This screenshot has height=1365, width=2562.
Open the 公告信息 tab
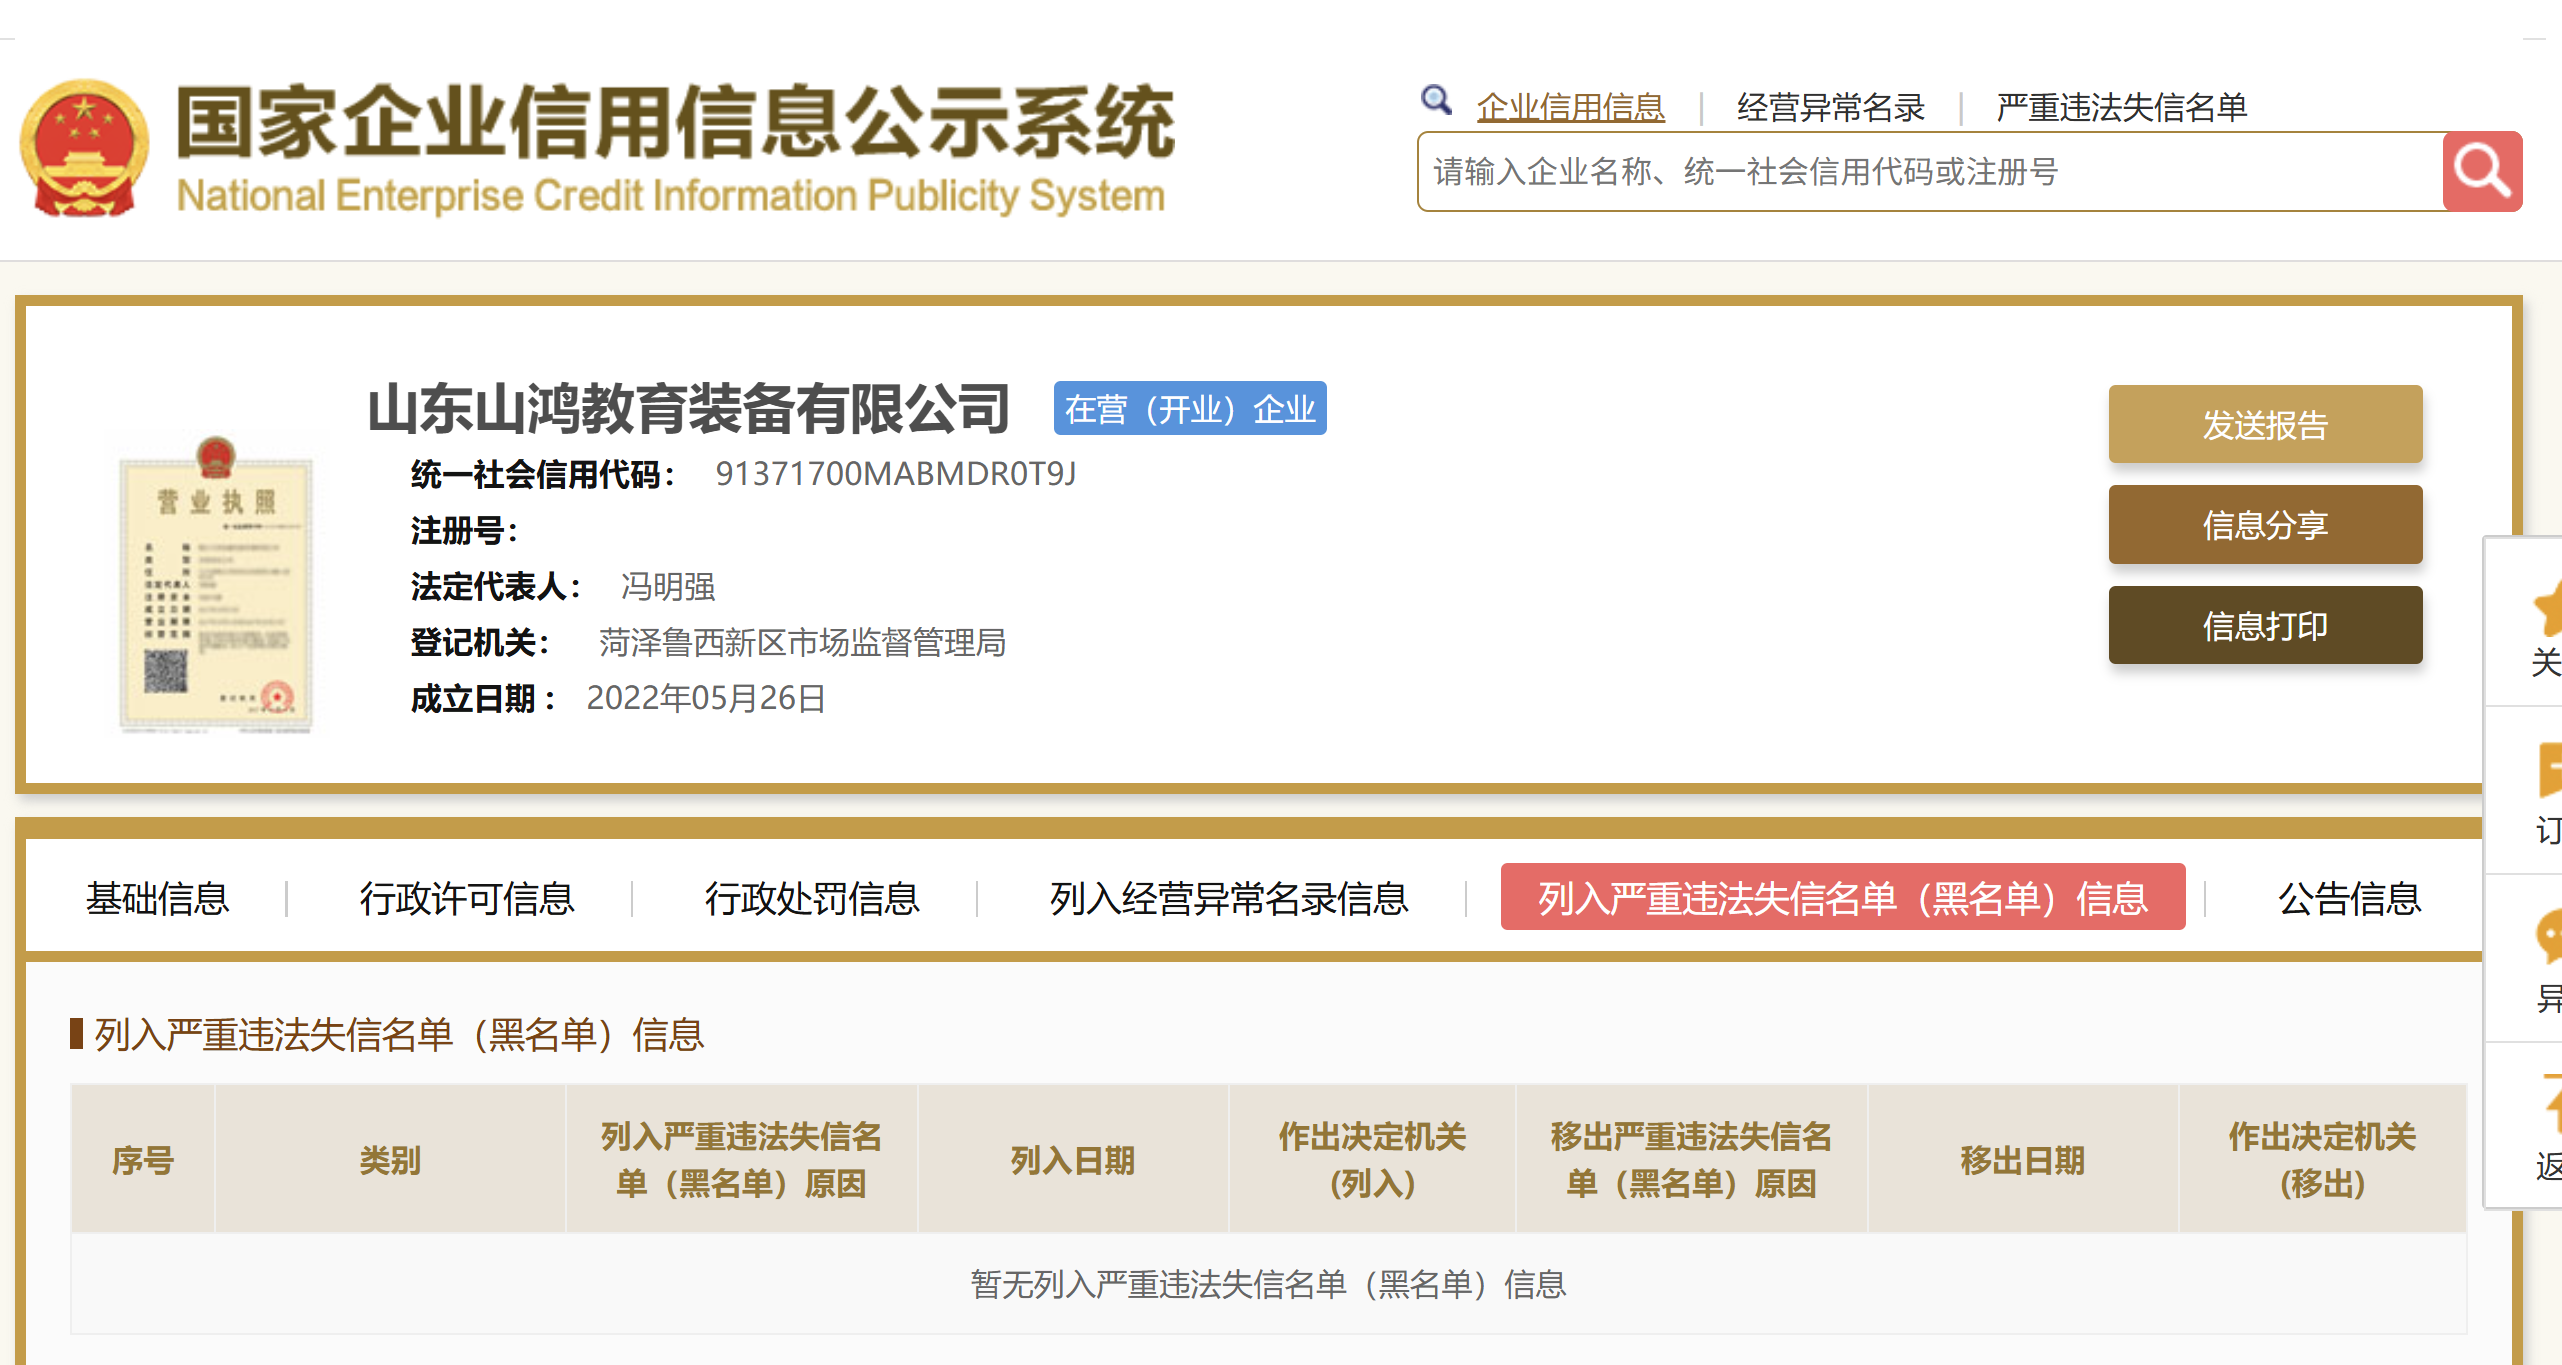point(2349,898)
